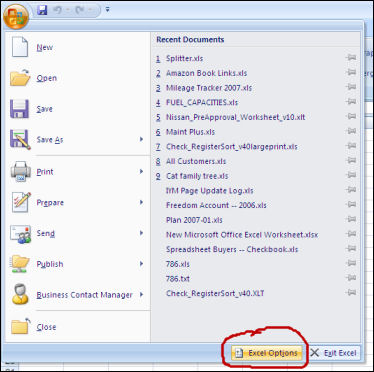This screenshot has height=372, width=374.
Task: Pin Mileage Tracker 2007.xls with its pushpin
Action: [x=351, y=87]
